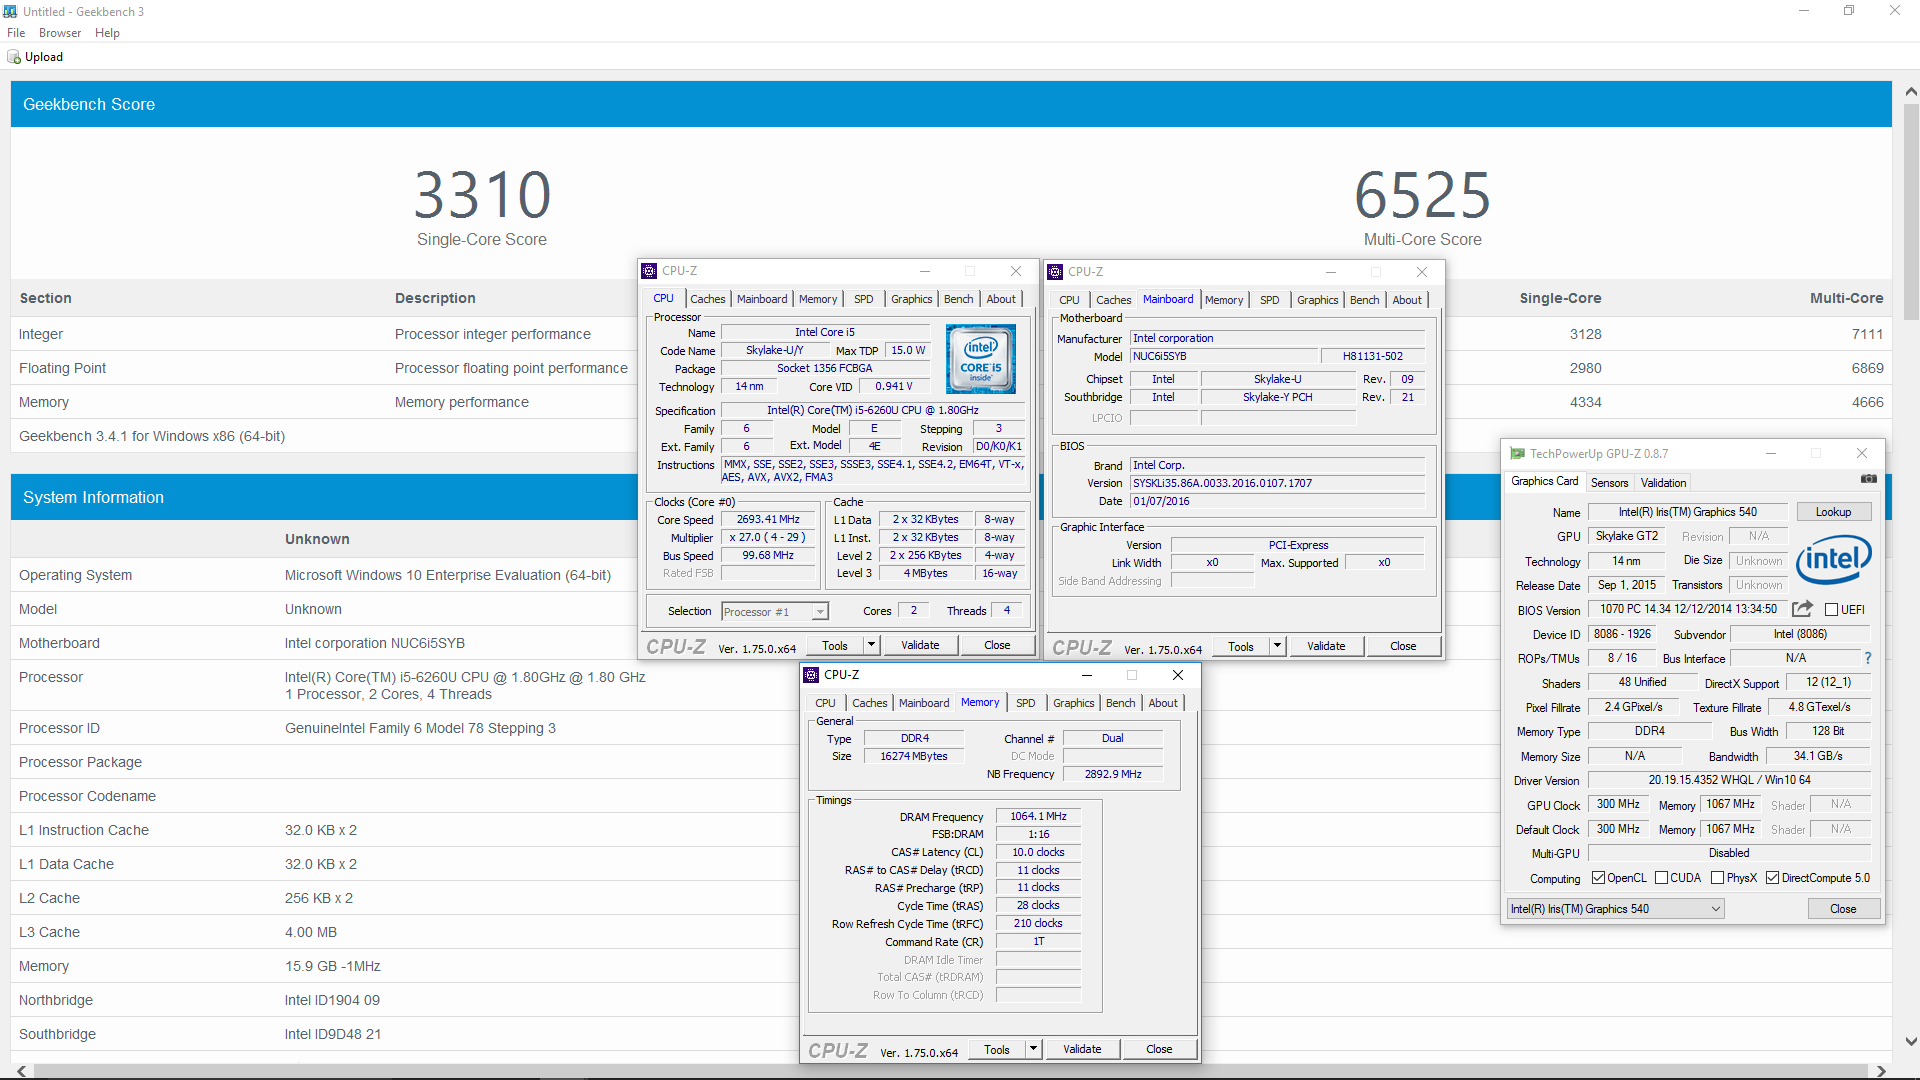Open the Tools dropdown arrow in the CPU-Z showing the CPU tab

871,645
